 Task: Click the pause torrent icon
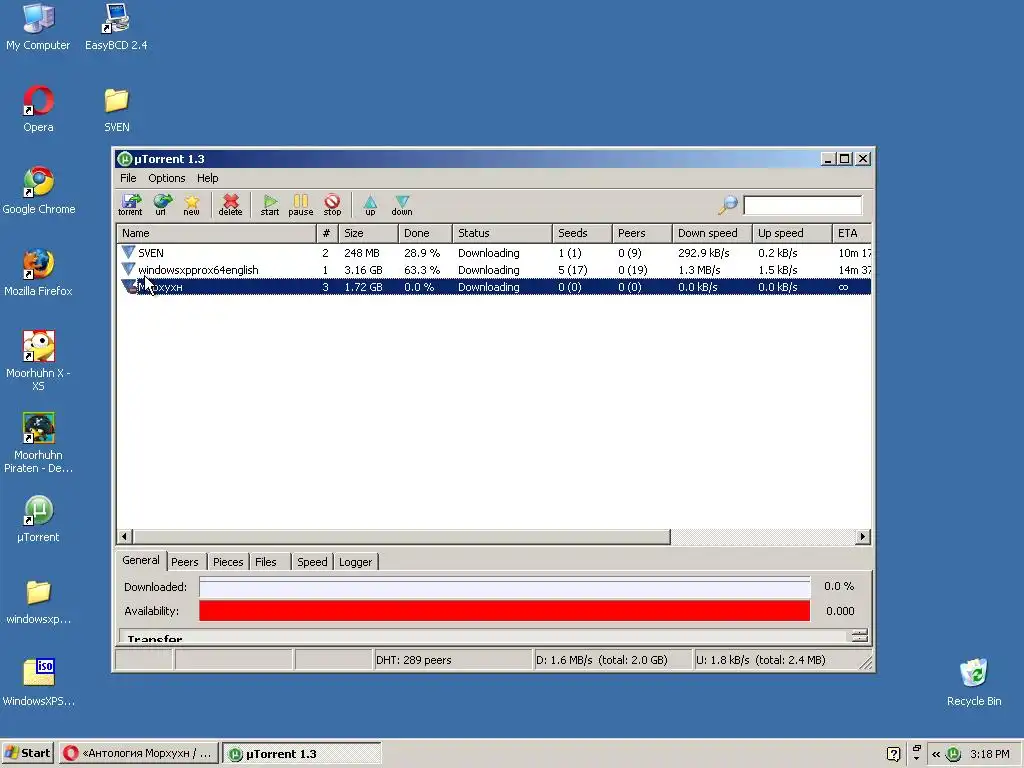(x=300, y=204)
